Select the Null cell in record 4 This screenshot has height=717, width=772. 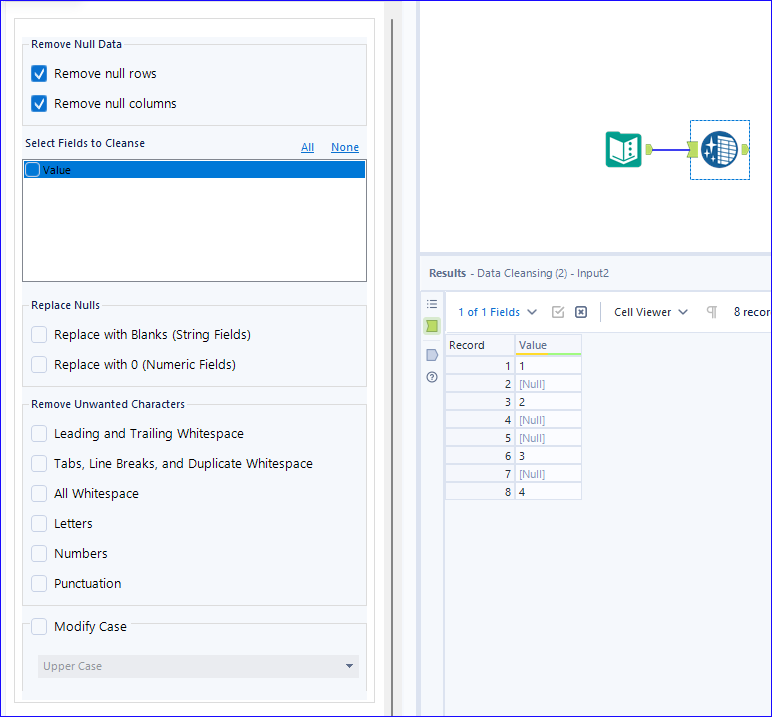(x=548, y=420)
